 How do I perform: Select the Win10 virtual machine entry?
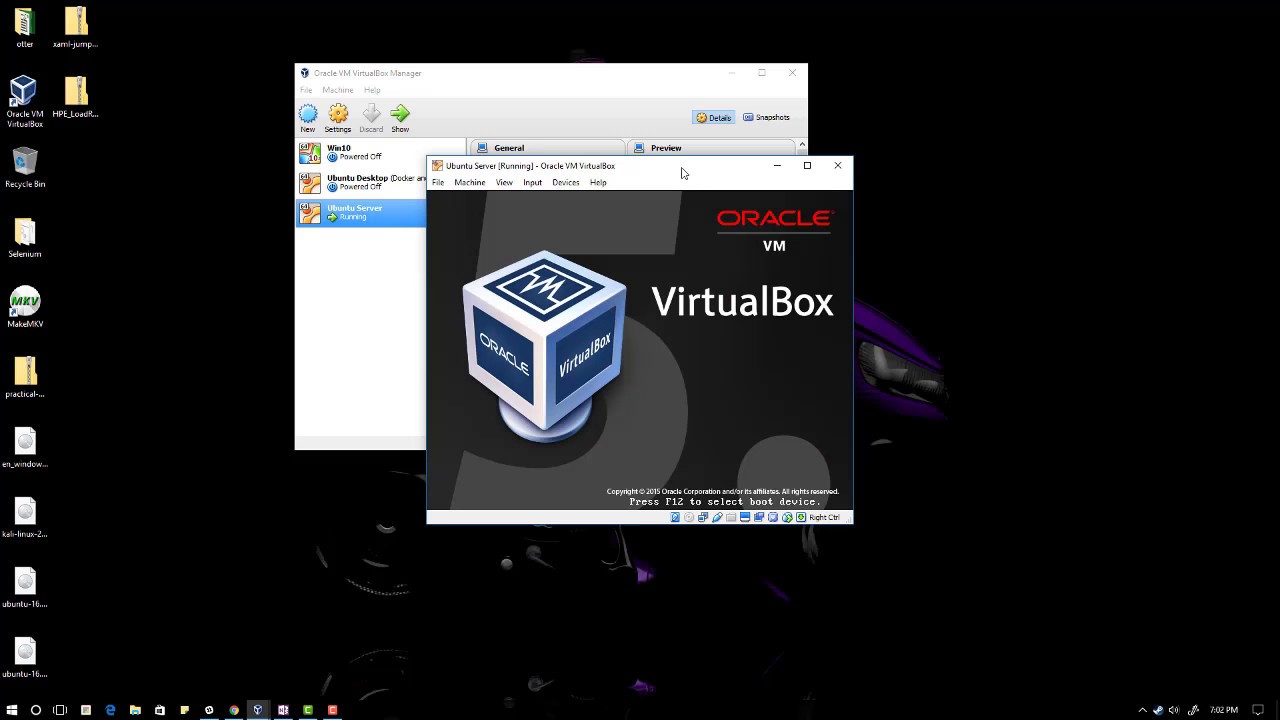pos(361,152)
